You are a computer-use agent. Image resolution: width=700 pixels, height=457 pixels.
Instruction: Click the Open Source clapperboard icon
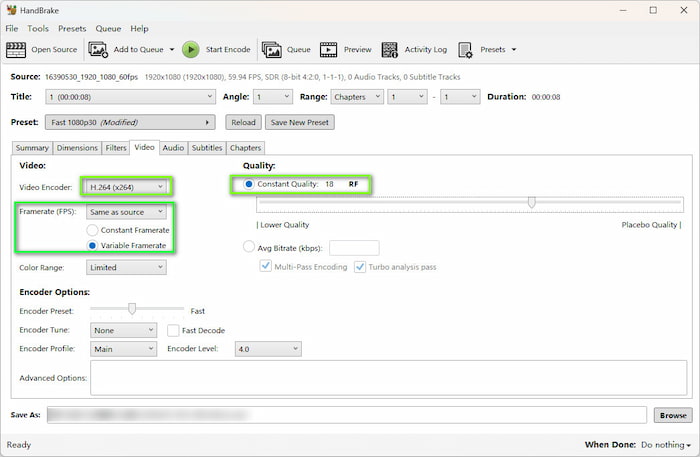click(x=16, y=50)
